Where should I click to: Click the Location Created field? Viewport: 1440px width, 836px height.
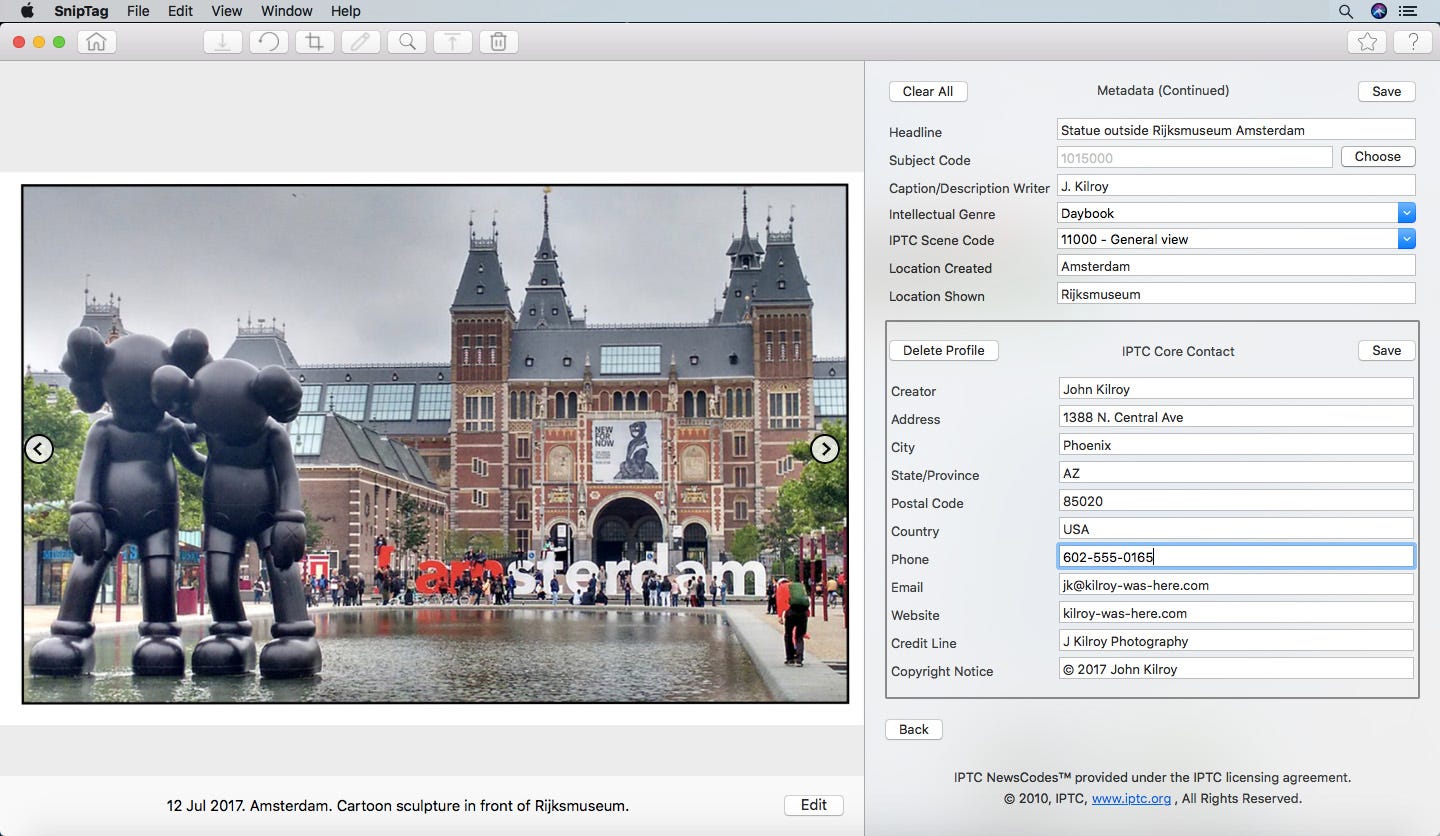click(1236, 265)
